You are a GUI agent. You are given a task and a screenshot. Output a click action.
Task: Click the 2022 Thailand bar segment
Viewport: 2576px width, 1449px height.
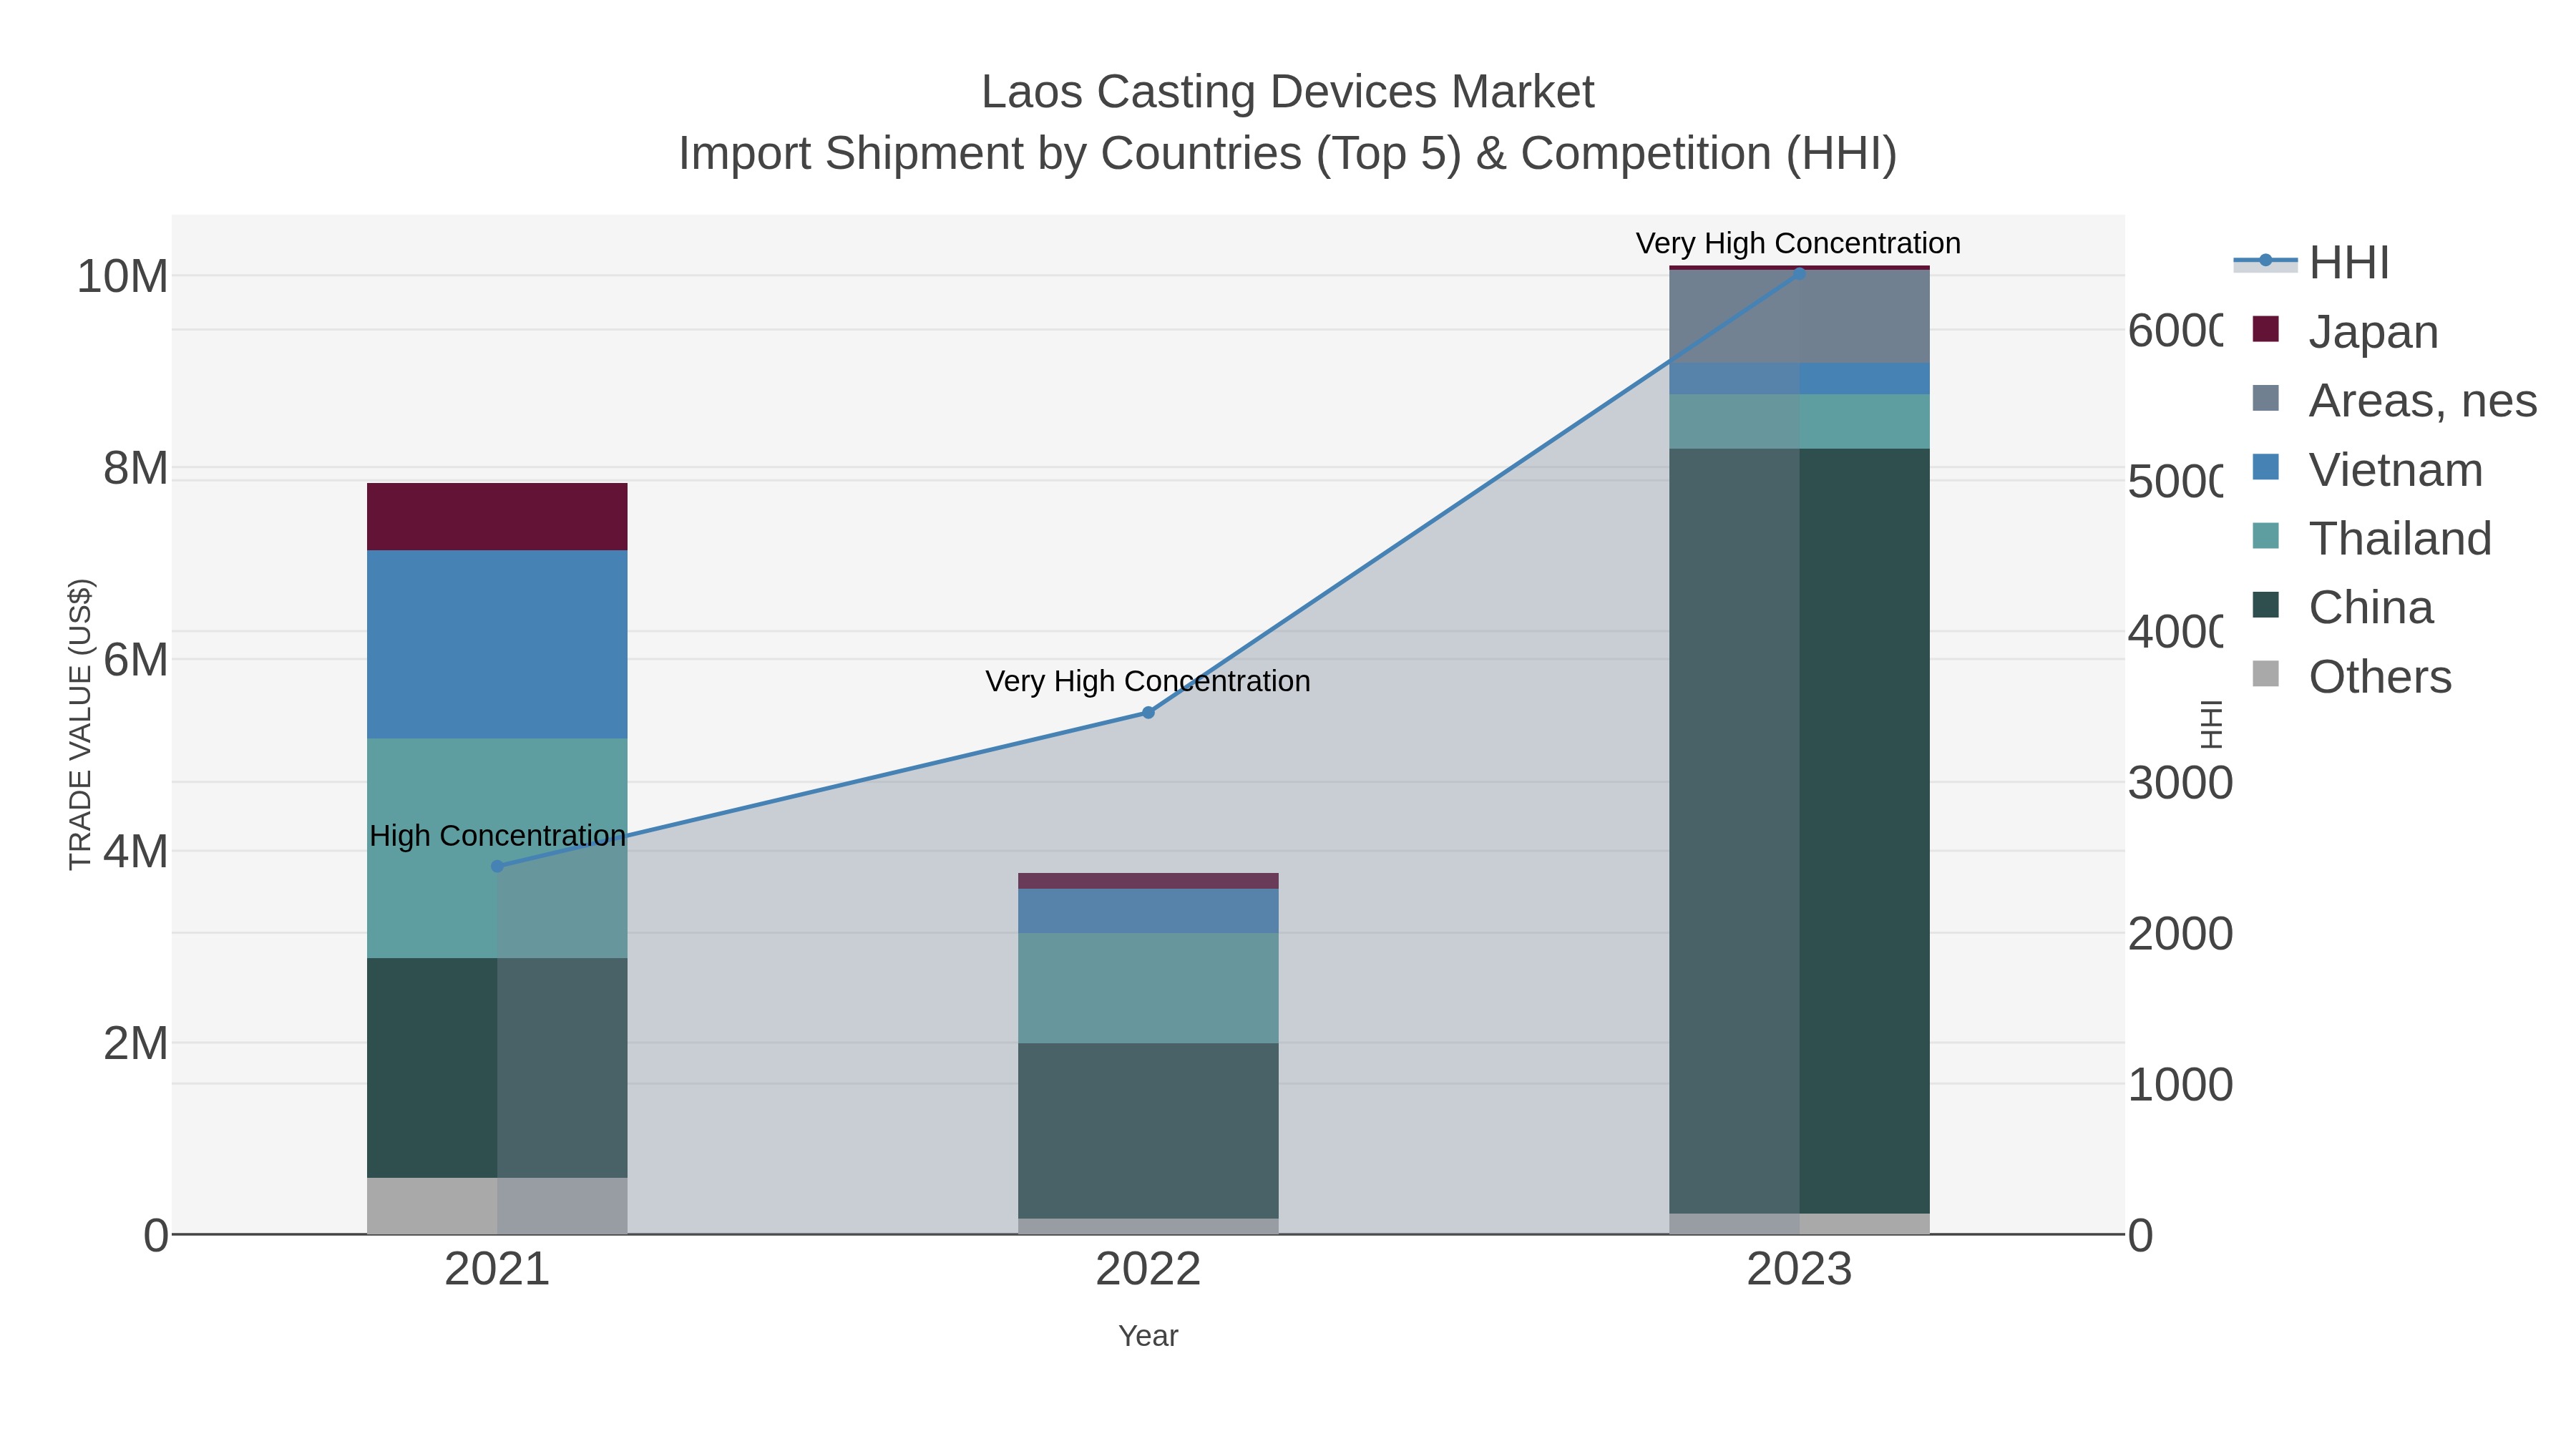(x=1148, y=989)
